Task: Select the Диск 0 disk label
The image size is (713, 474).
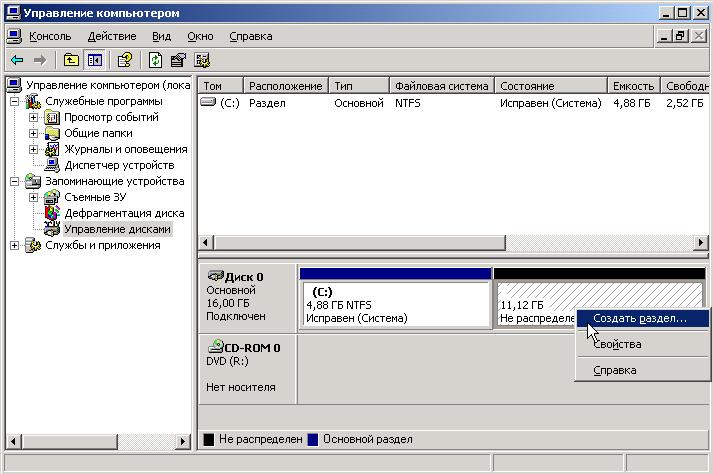Action: coord(248,298)
